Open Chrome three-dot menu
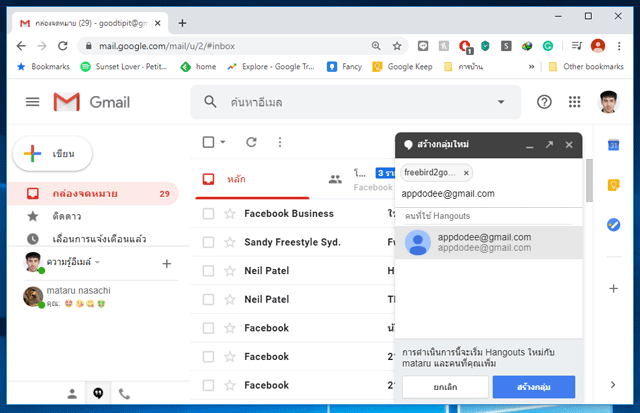The height and width of the screenshot is (413, 640). [619, 46]
